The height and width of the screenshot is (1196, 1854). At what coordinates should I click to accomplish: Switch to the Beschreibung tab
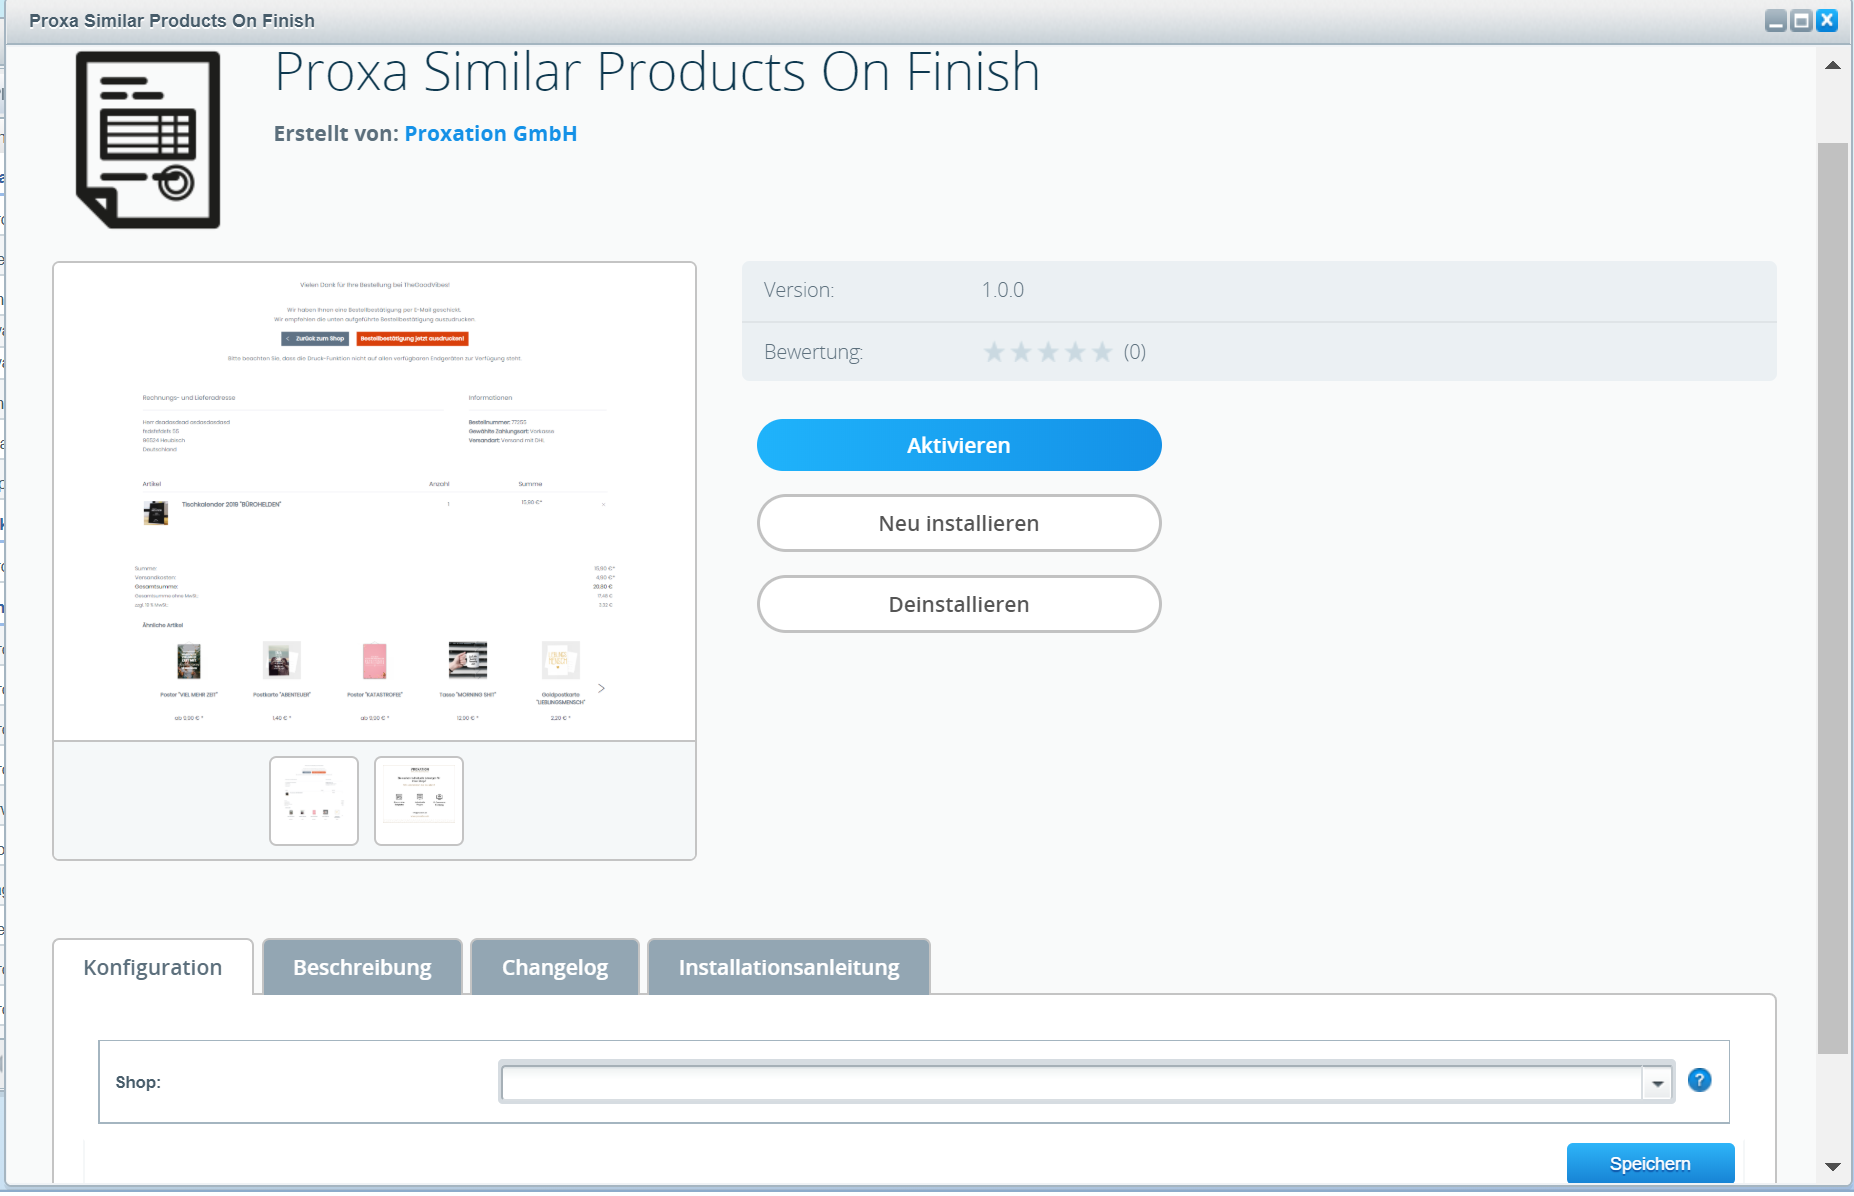(362, 967)
